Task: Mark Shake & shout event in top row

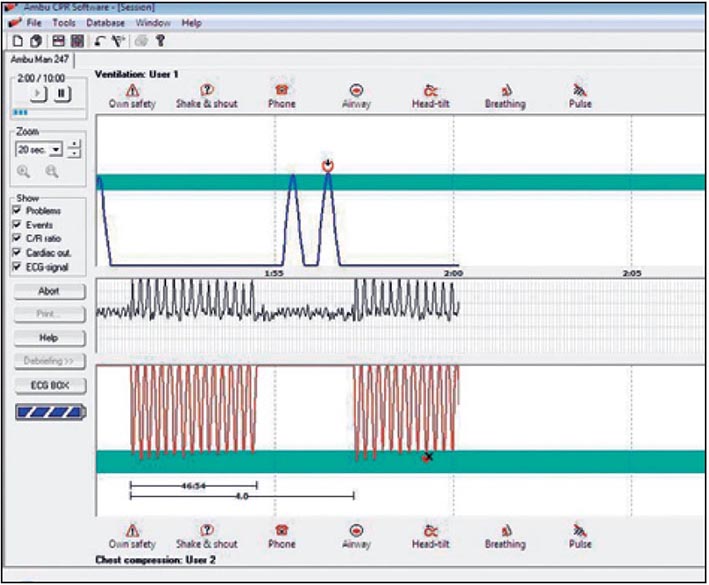Action: (x=207, y=96)
